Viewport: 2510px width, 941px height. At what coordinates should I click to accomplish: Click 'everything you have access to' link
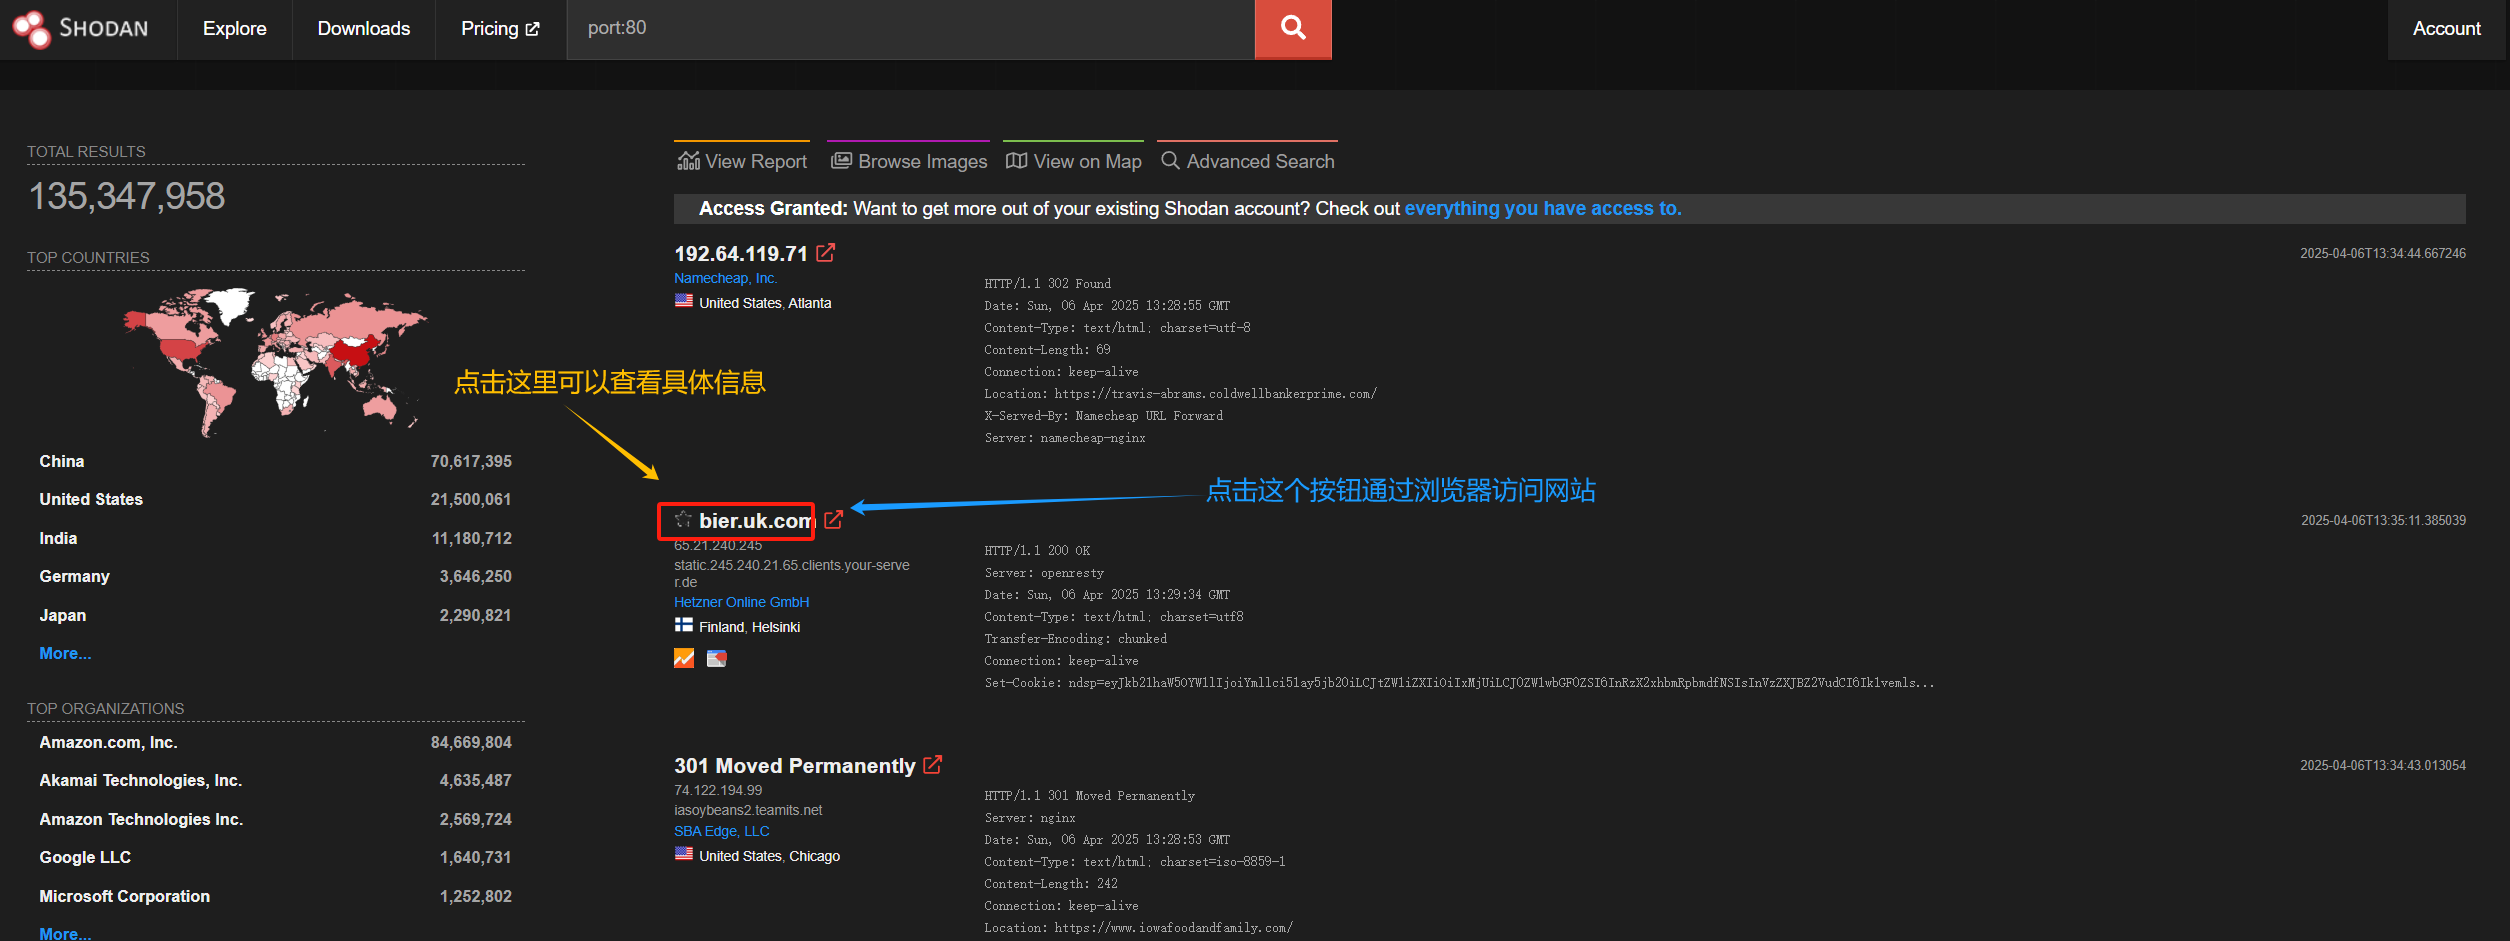click(x=1543, y=208)
